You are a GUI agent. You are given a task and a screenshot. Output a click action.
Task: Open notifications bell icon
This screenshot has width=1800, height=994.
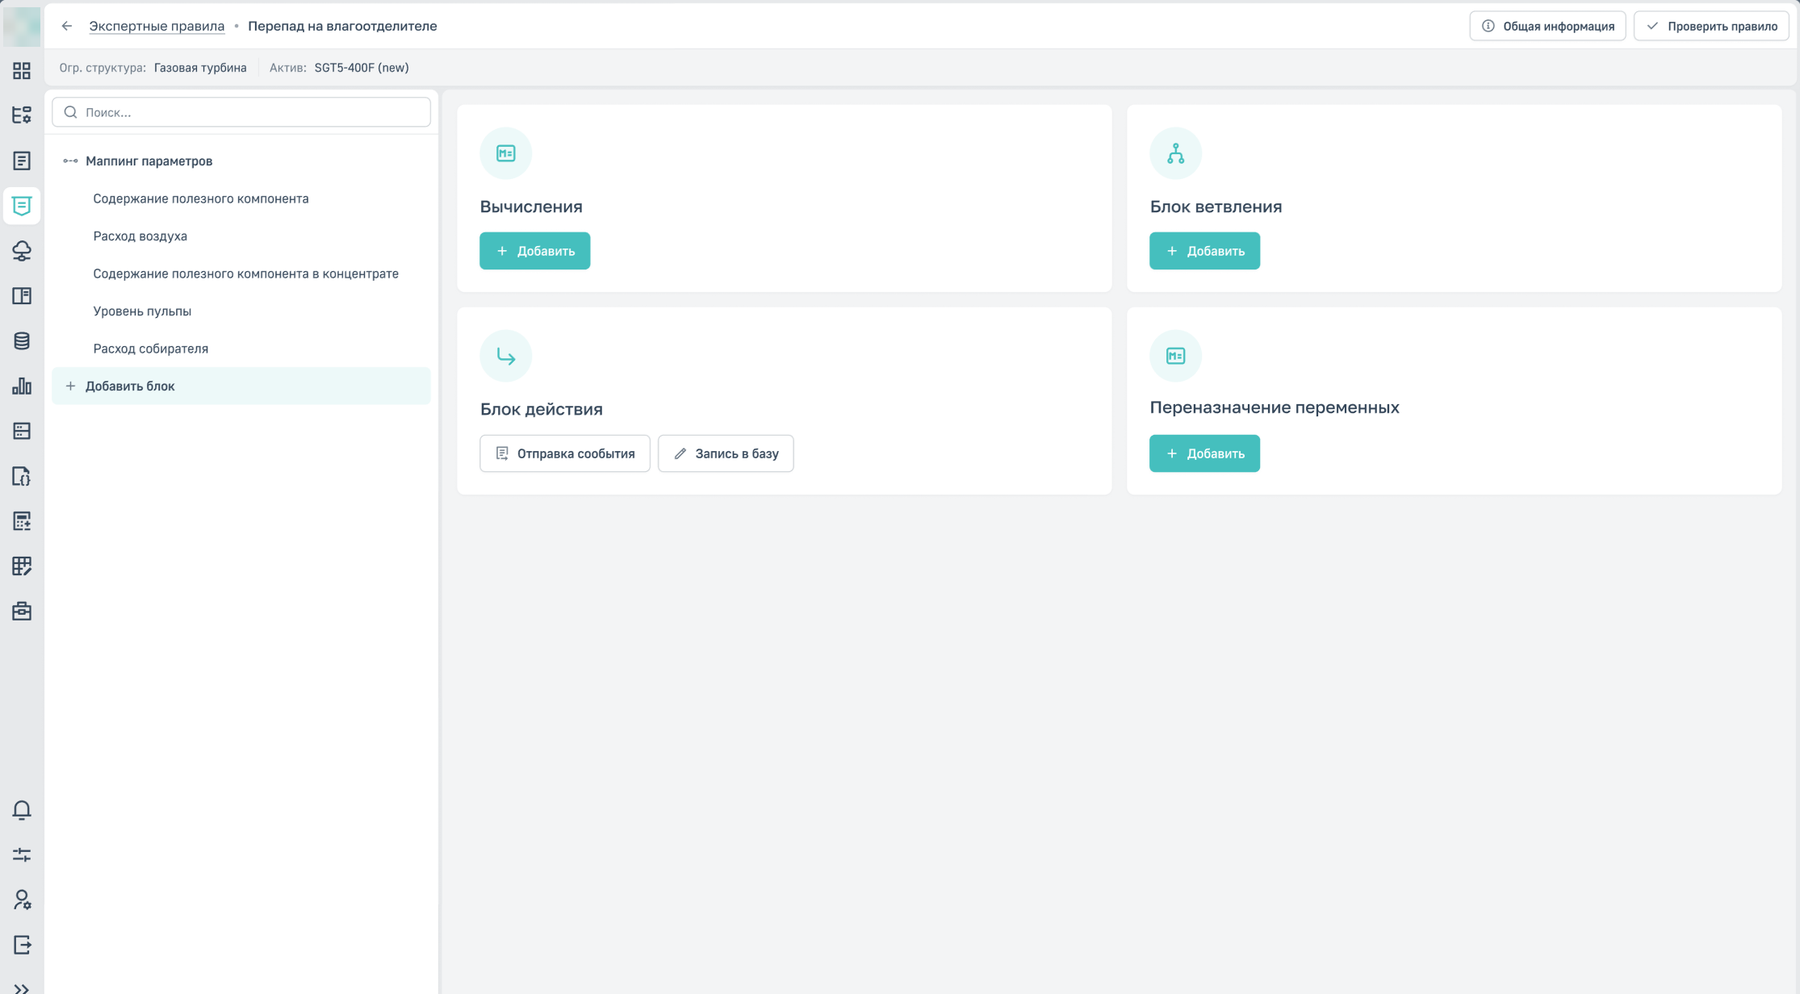tap(22, 810)
